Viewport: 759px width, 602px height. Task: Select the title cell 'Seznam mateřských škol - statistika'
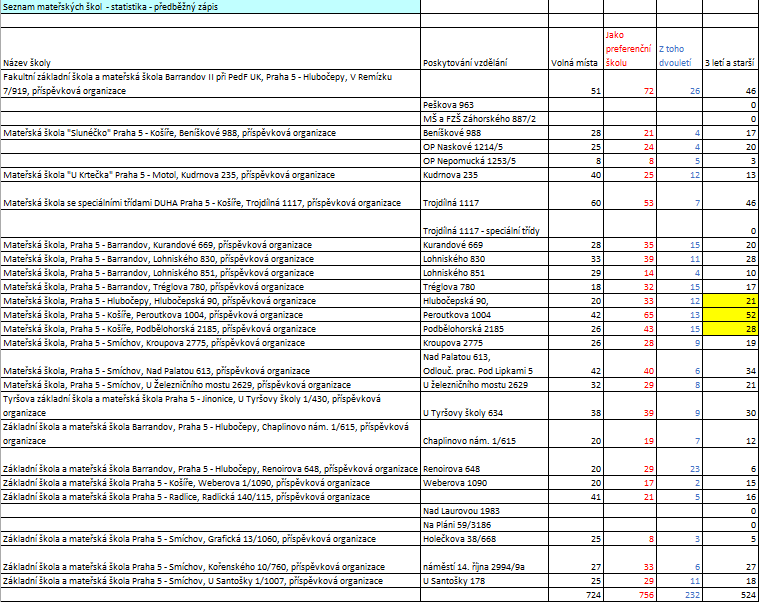(112, 7)
